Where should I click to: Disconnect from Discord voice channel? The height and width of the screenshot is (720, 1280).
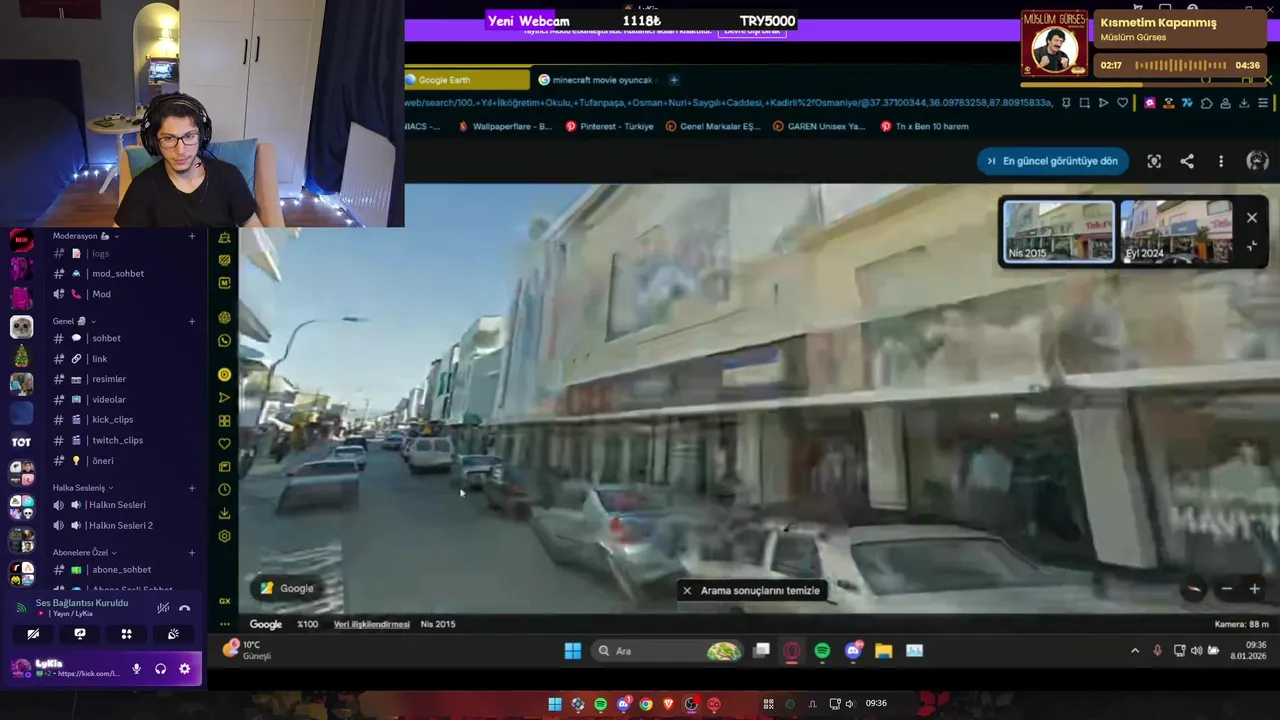click(x=184, y=607)
